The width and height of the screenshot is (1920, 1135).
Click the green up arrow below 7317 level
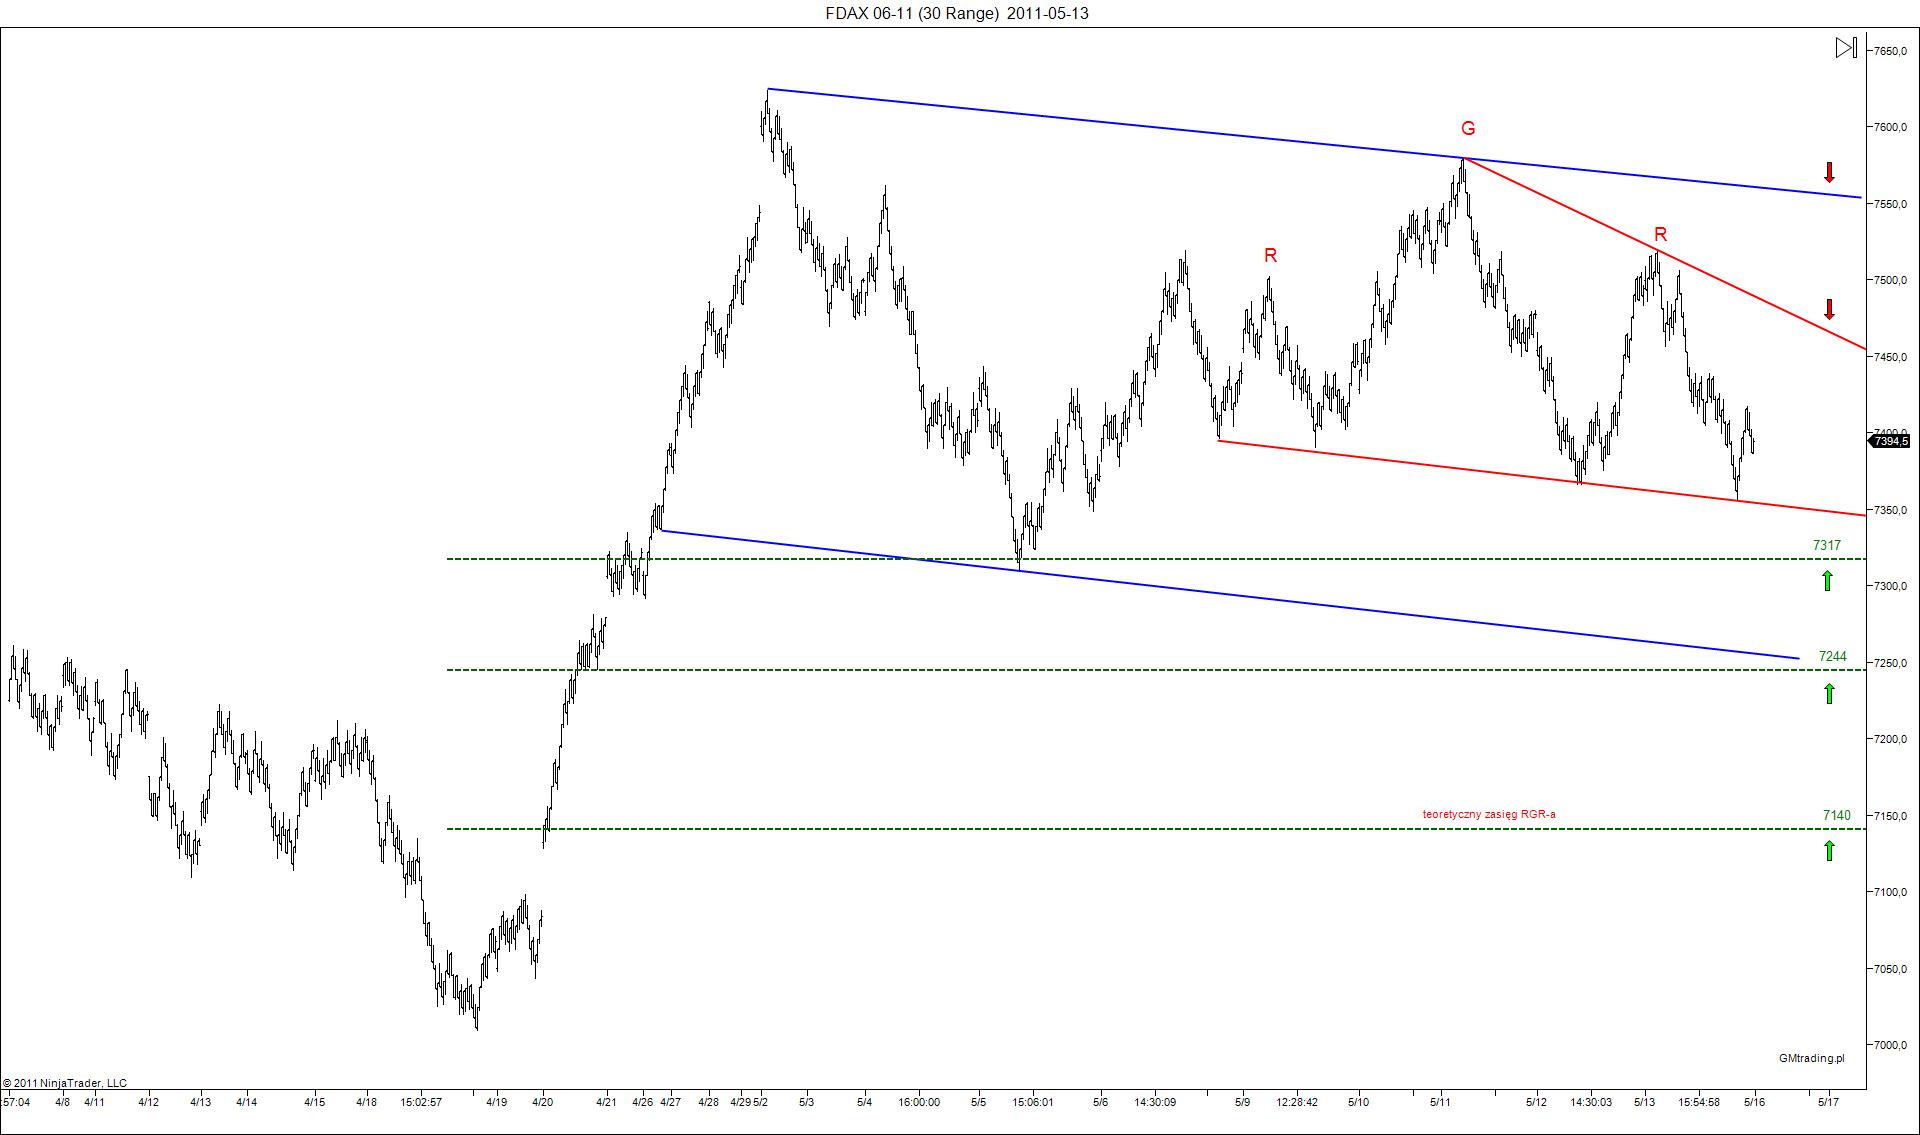pos(1827,580)
